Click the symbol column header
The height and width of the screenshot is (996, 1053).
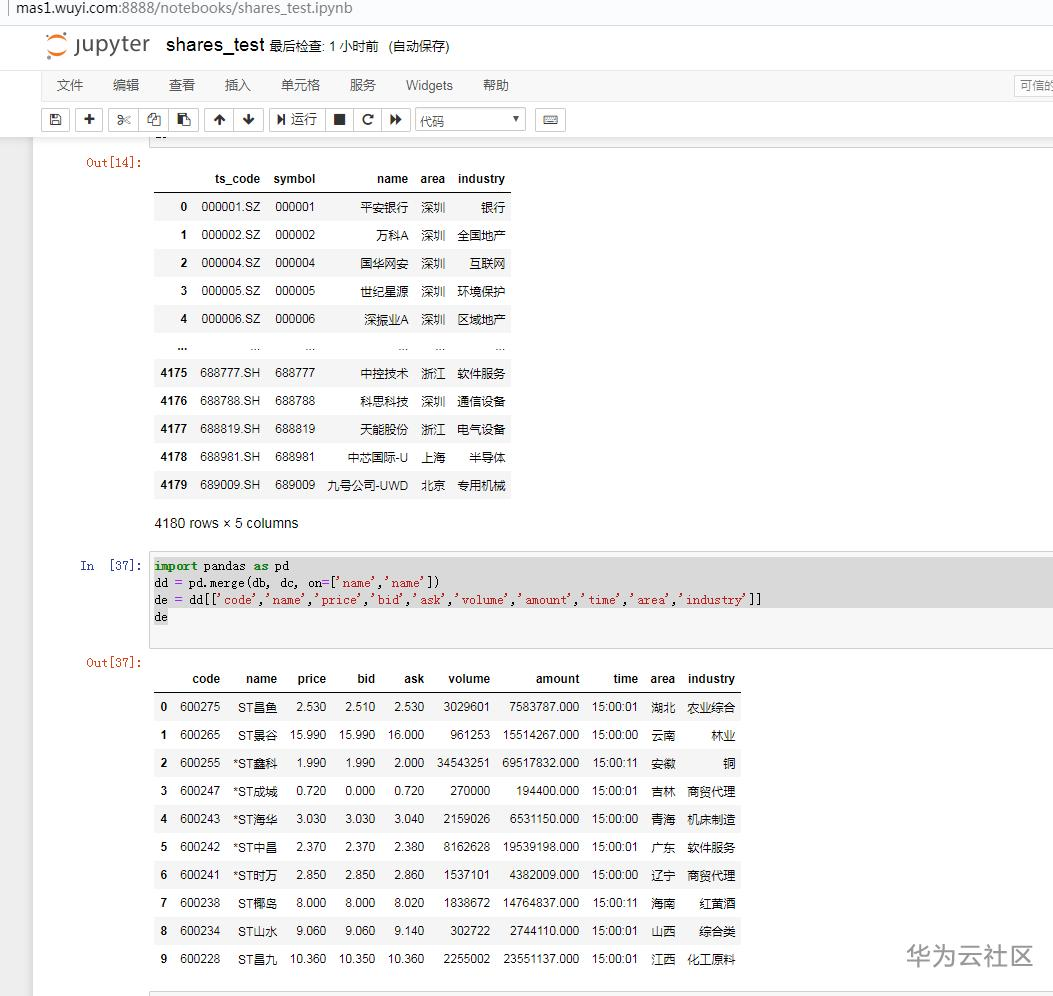[x=294, y=179]
